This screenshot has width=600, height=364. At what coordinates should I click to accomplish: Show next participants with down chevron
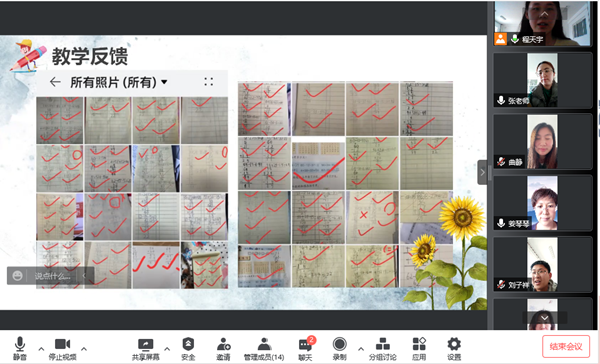(x=545, y=318)
